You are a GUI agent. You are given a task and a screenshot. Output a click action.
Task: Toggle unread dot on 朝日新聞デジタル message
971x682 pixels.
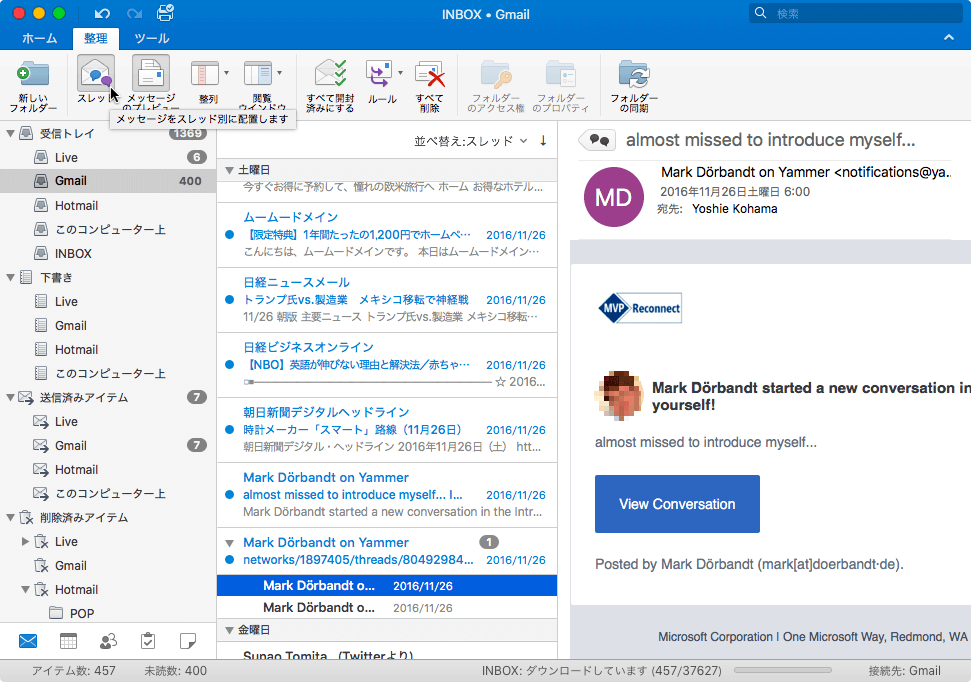[x=229, y=430]
